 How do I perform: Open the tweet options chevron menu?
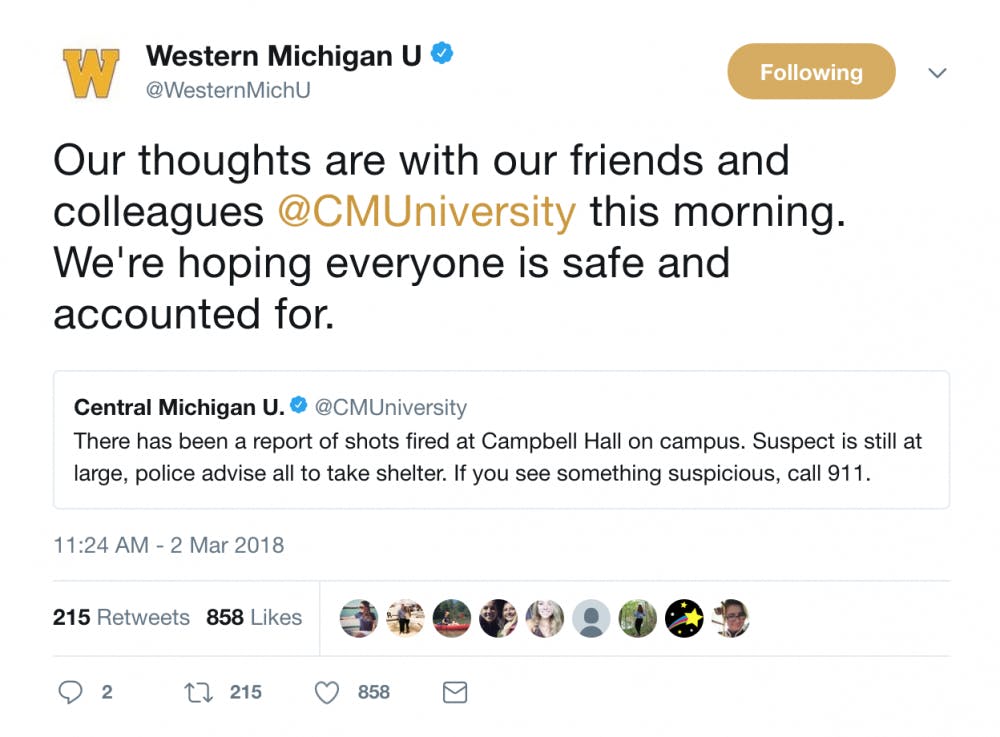tap(937, 73)
